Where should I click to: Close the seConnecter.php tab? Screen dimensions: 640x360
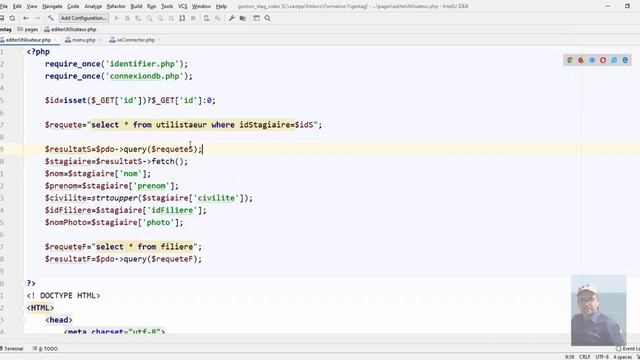[159, 40]
